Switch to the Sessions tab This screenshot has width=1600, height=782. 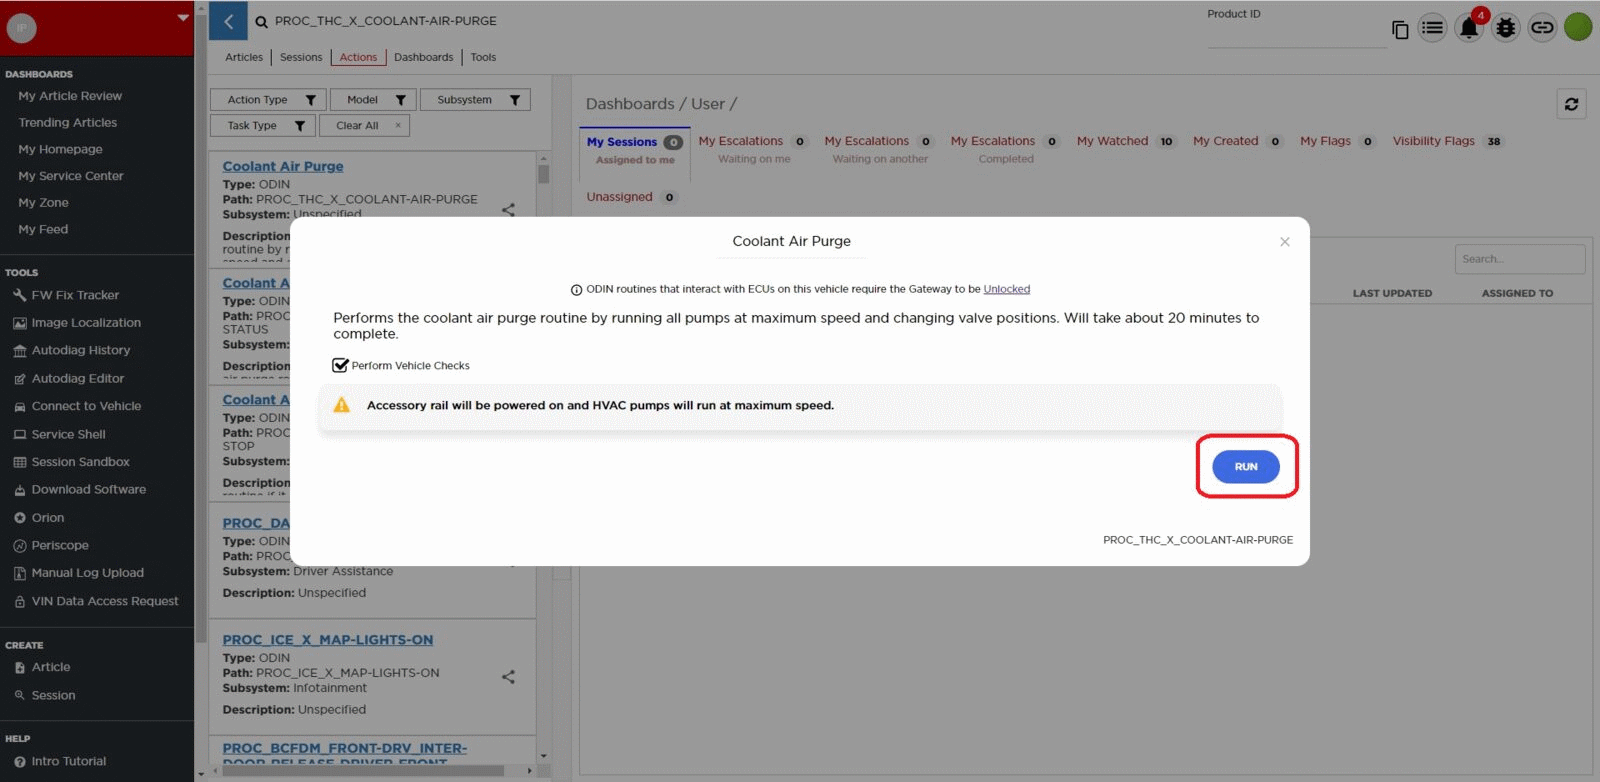(x=301, y=57)
